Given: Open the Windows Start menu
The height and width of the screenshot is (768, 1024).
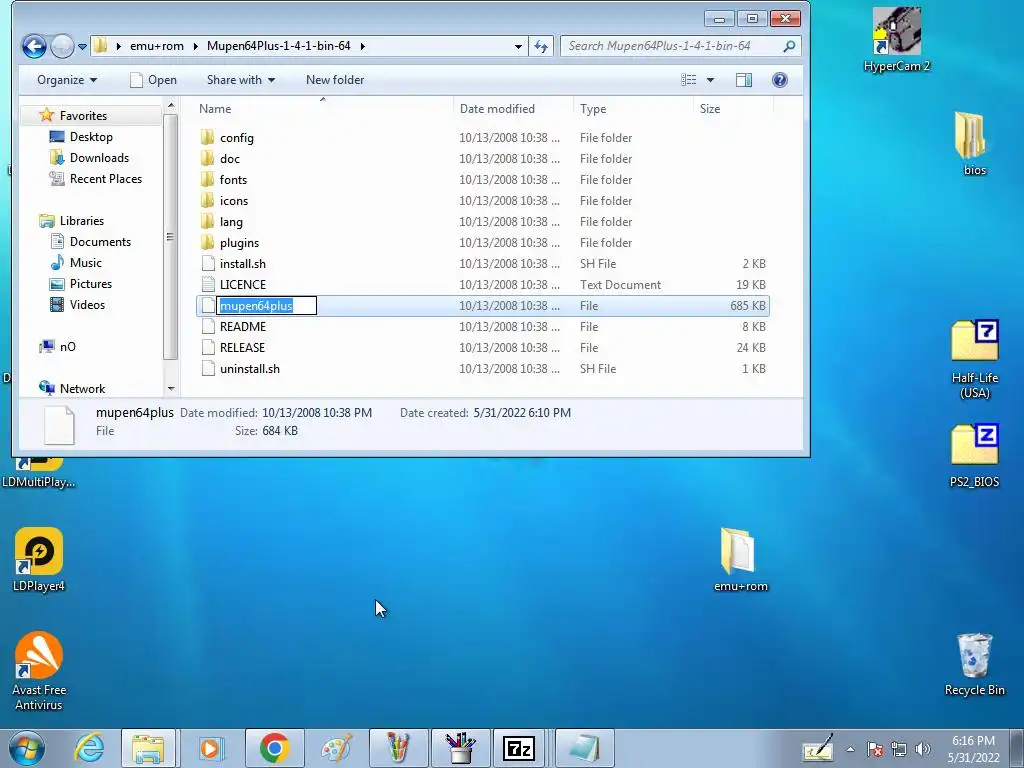Looking at the screenshot, I should (26, 748).
